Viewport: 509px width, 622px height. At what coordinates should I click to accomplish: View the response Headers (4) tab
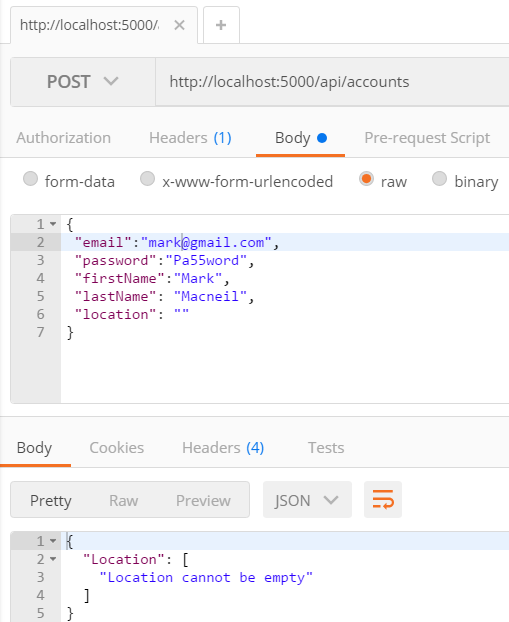point(223,447)
